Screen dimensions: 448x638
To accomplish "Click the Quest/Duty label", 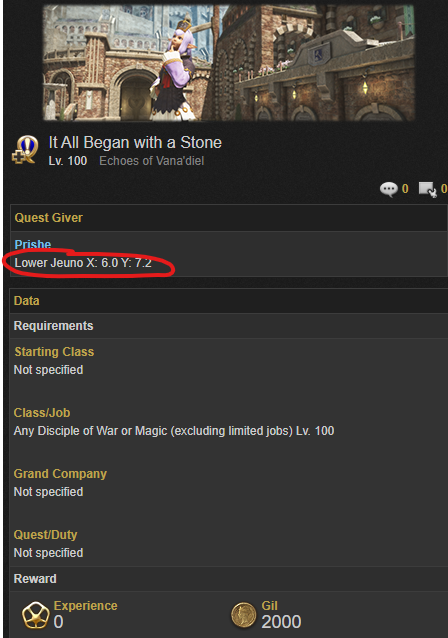I will pos(45,535).
